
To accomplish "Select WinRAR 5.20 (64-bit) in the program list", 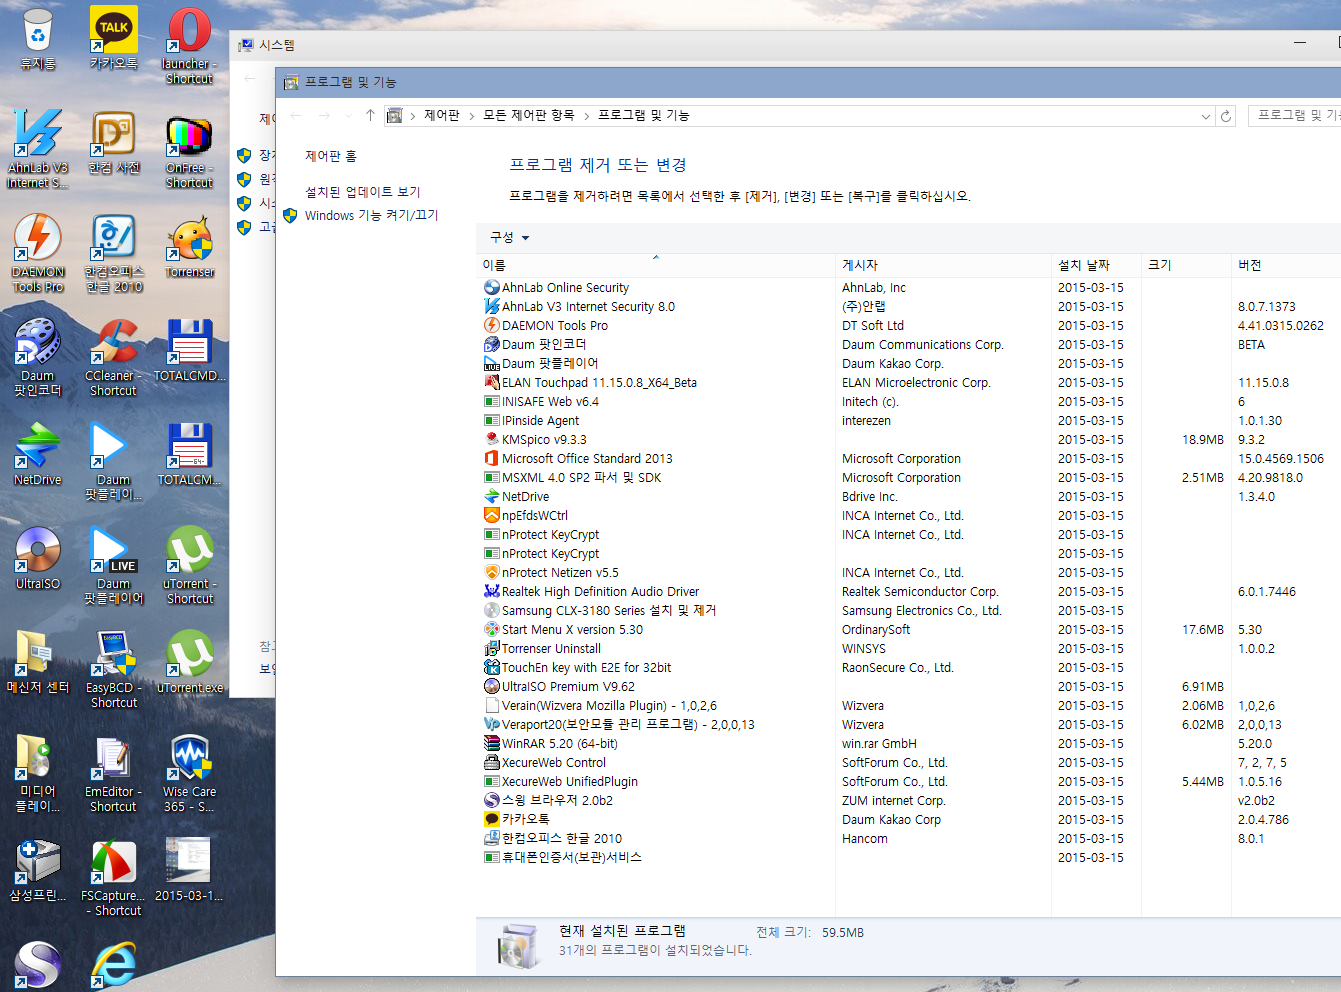I will pyautogui.click(x=560, y=744).
